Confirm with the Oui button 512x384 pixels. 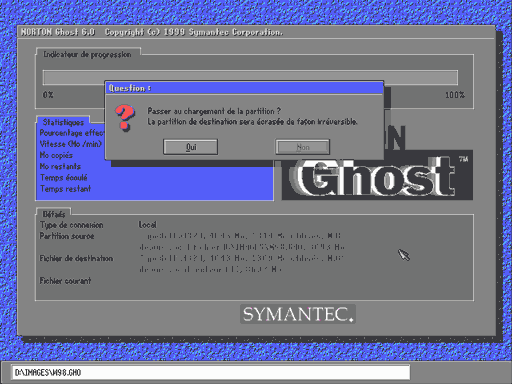(190, 147)
